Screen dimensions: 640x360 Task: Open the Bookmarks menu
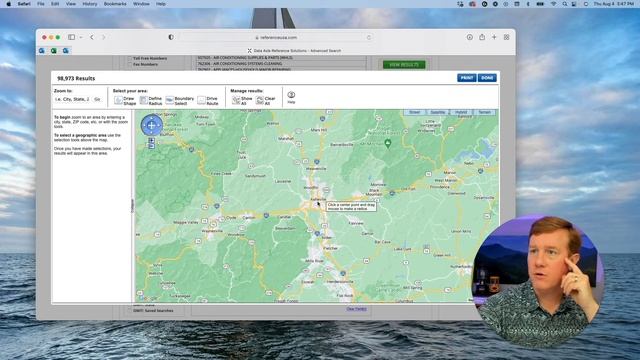[x=115, y=4]
